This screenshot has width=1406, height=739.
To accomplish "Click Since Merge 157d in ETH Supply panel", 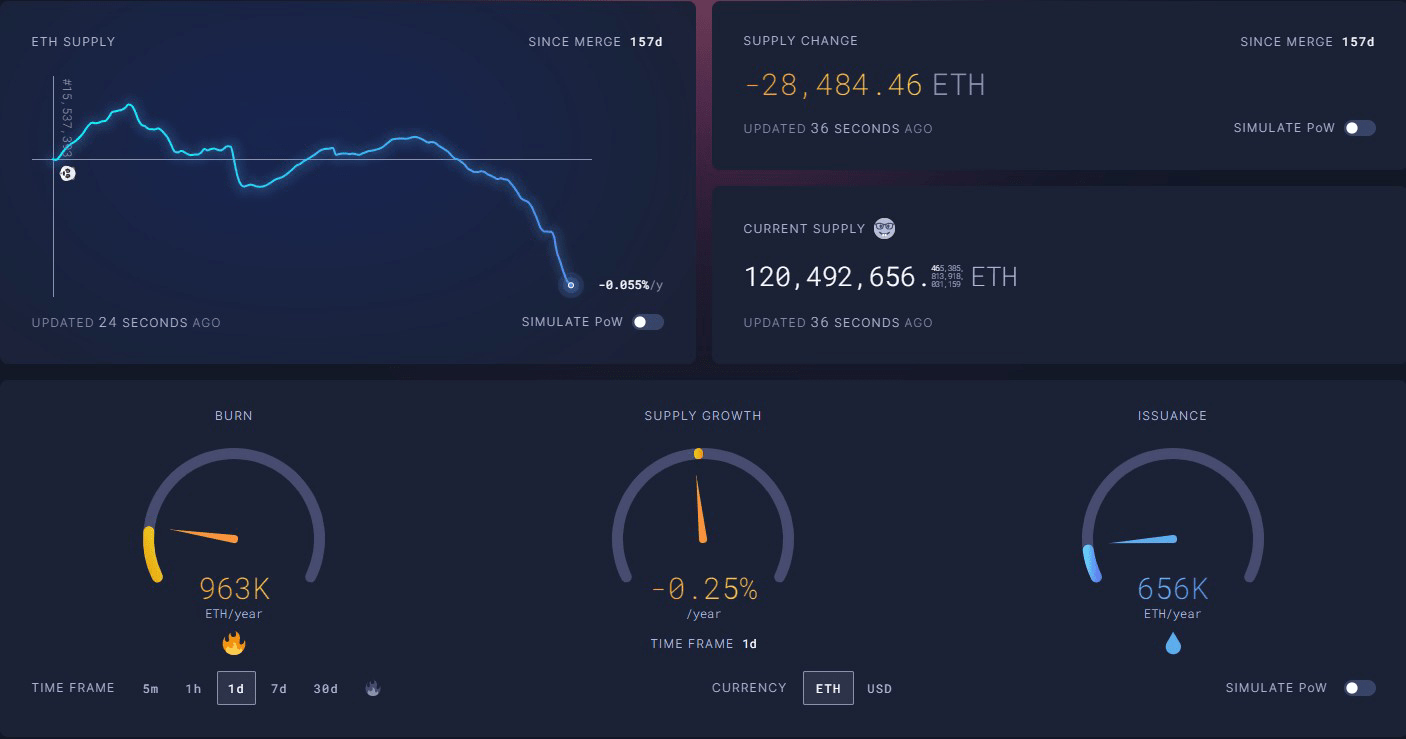I will click(x=596, y=42).
